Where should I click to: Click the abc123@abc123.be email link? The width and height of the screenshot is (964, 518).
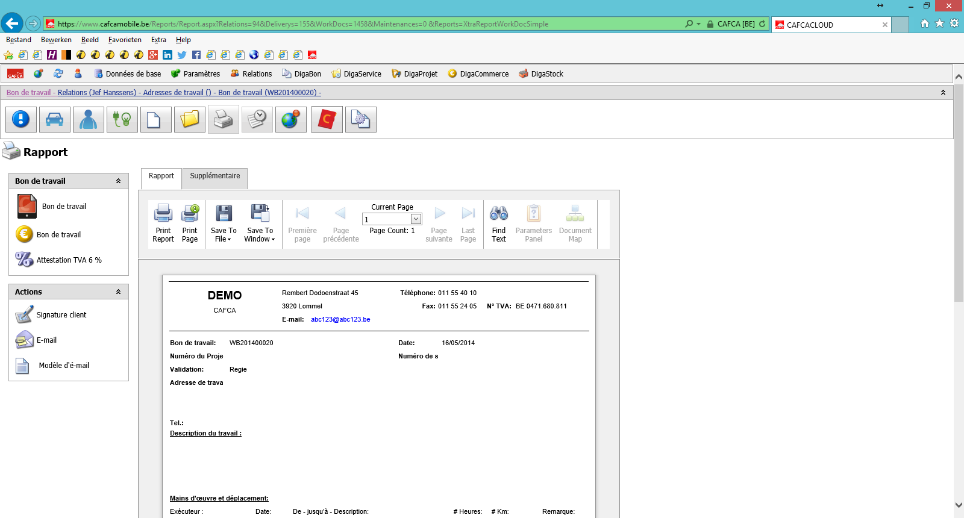[x=341, y=320]
